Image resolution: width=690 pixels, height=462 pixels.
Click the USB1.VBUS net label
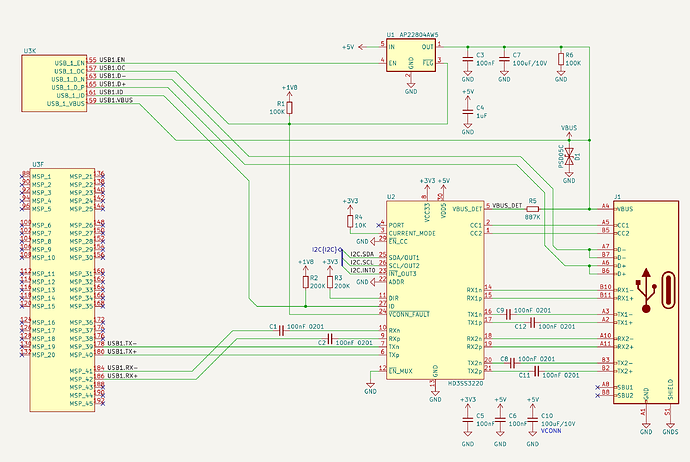[x=116, y=100]
